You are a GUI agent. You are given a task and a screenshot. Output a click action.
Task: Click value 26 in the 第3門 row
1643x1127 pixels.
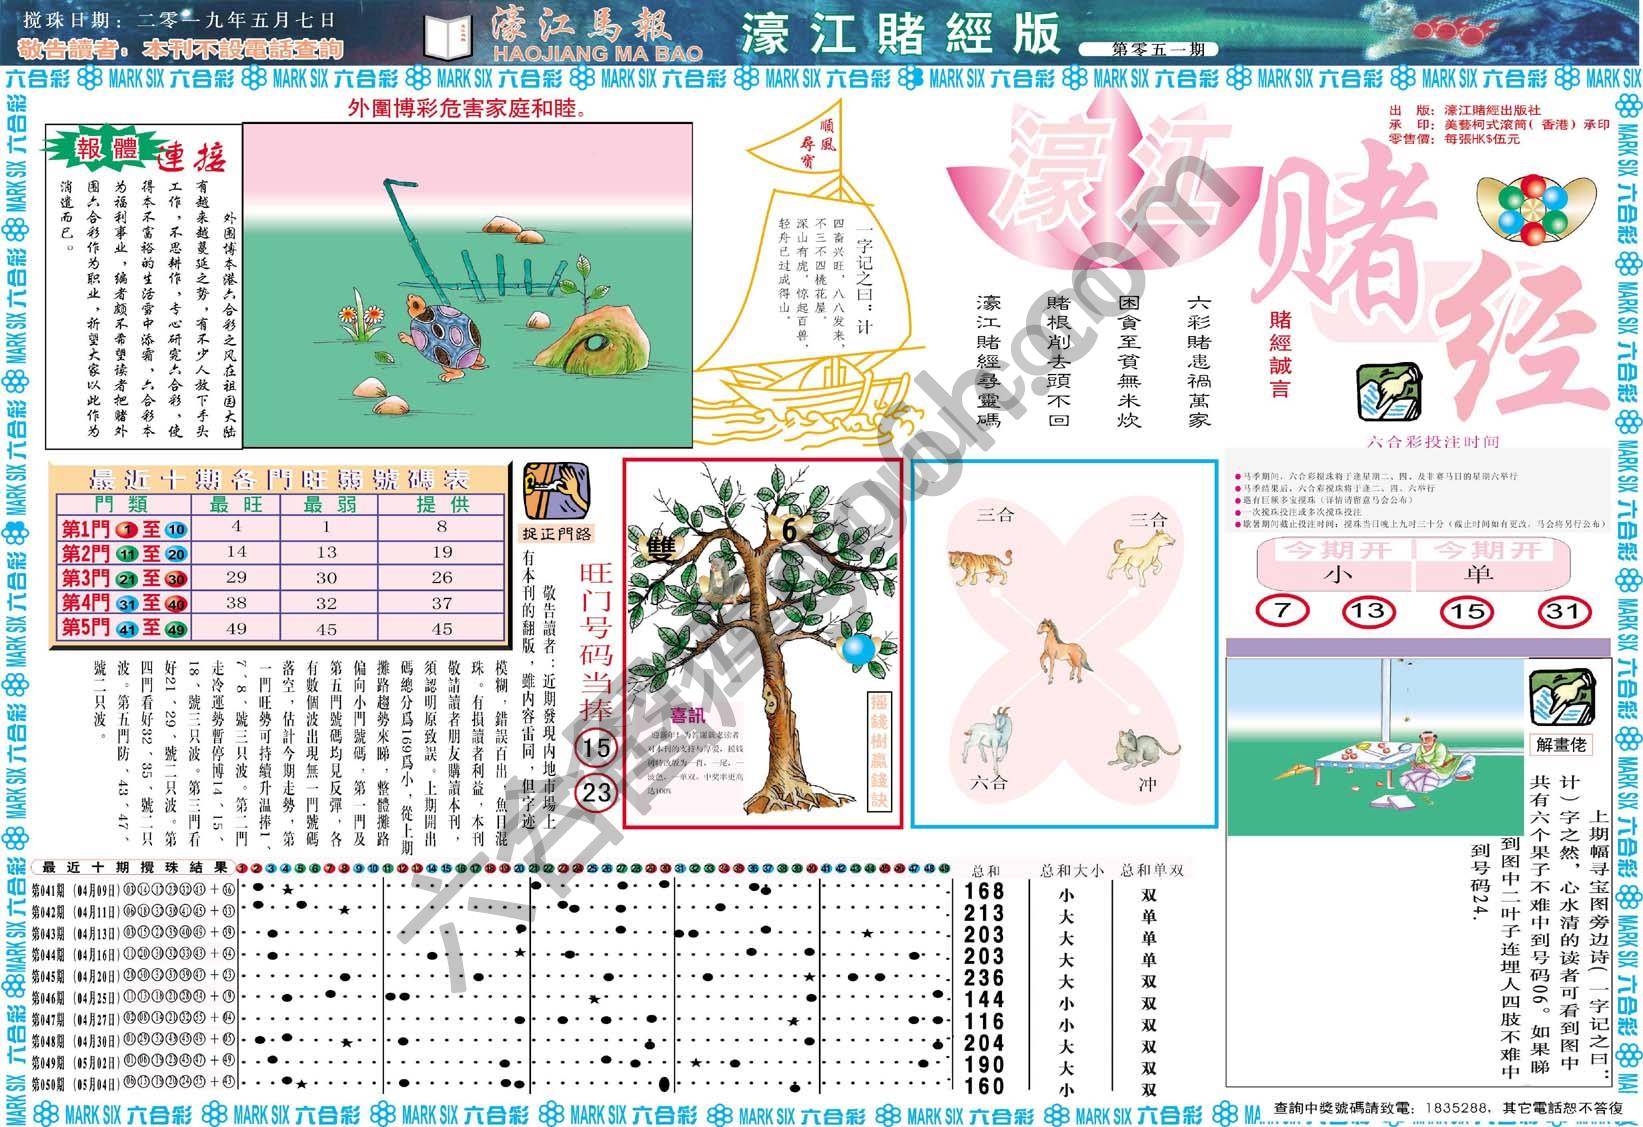[x=442, y=577]
